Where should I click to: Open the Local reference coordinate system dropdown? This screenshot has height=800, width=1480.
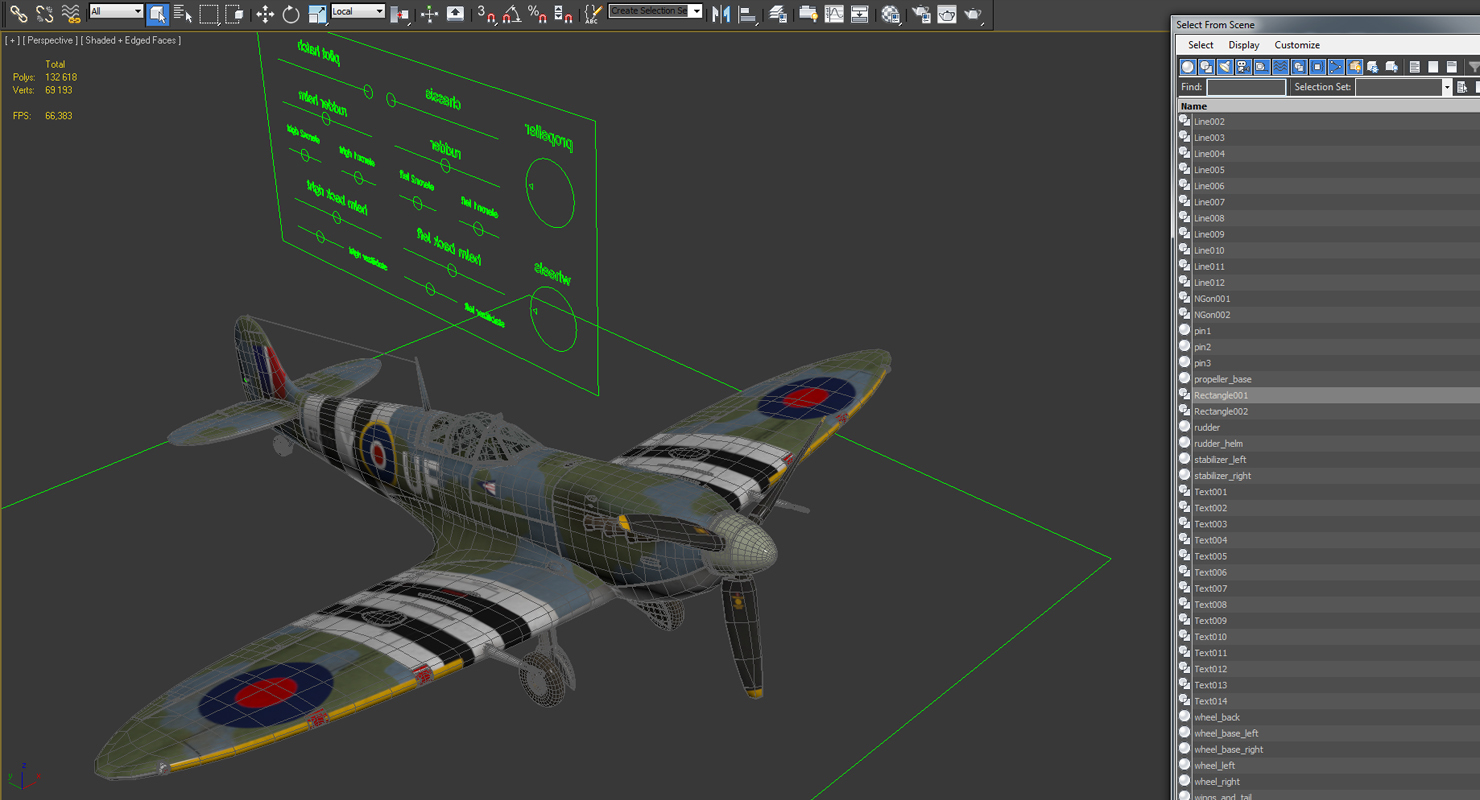tap(358, 11)
